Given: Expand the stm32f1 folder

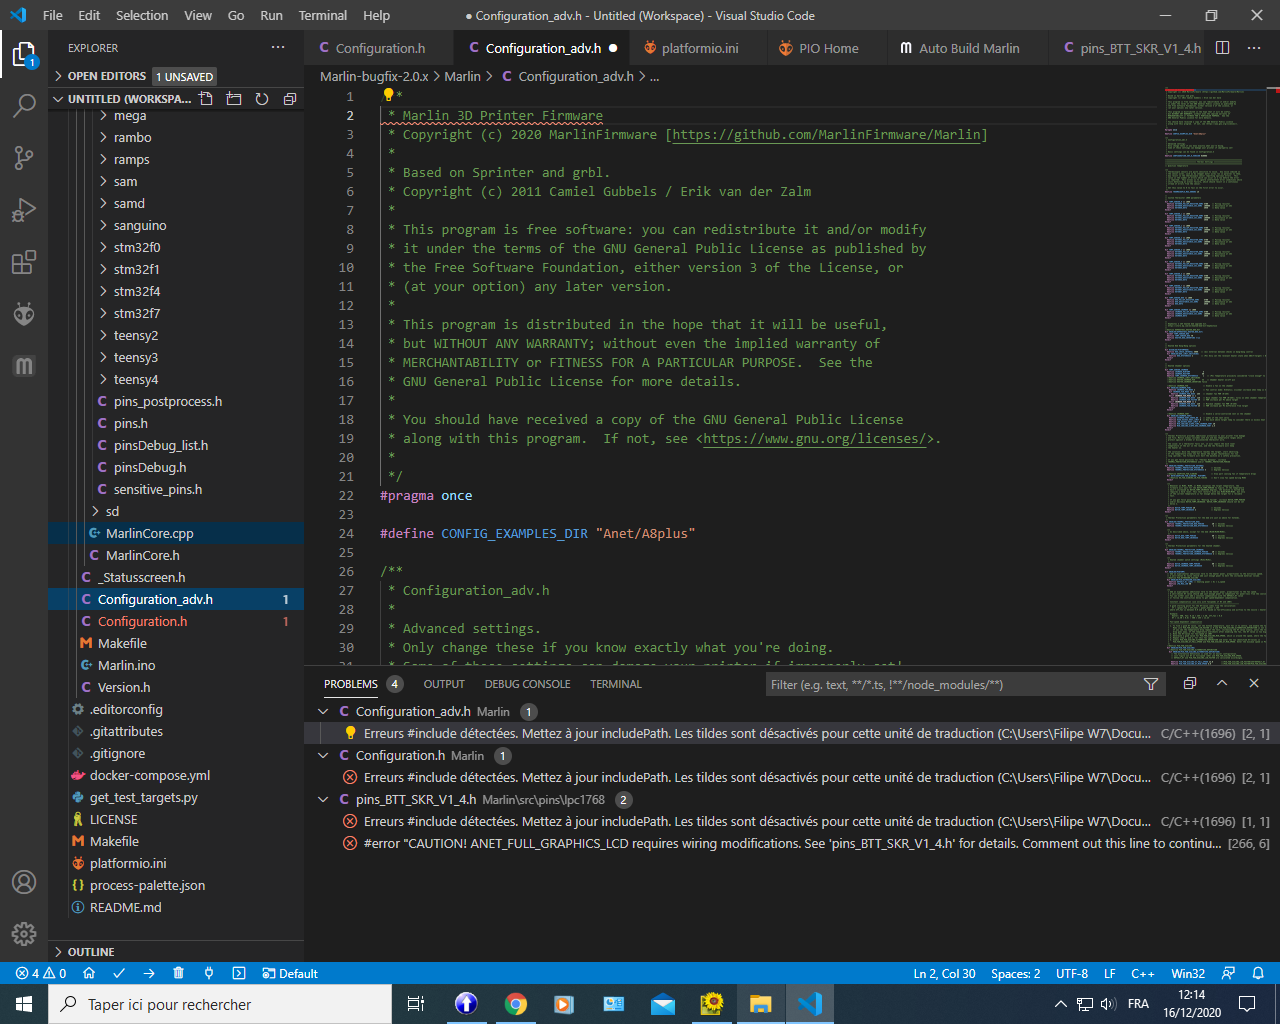Looking at the screenshot, I should click(136, 269).
